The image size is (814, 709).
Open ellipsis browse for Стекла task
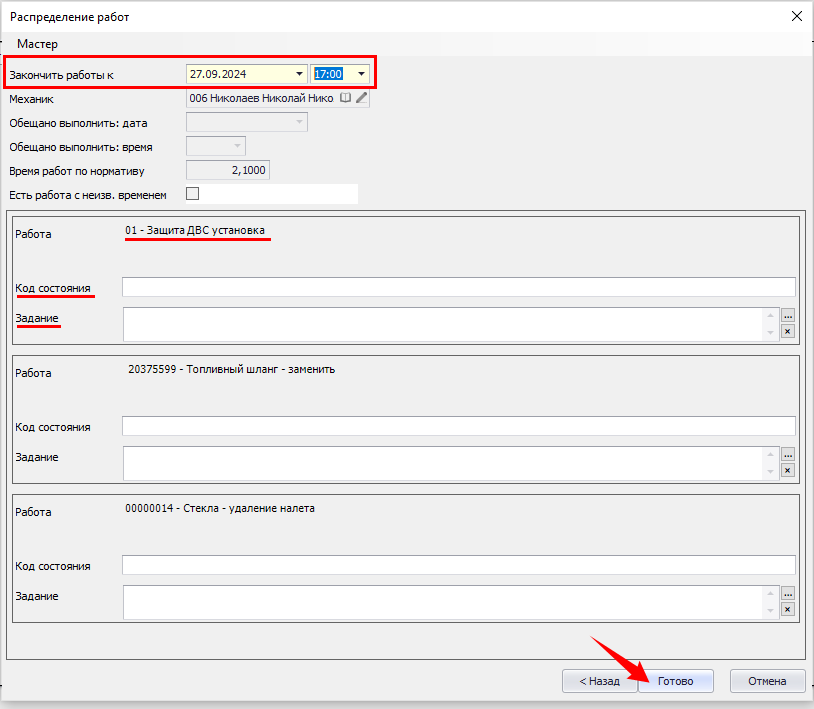787,593
